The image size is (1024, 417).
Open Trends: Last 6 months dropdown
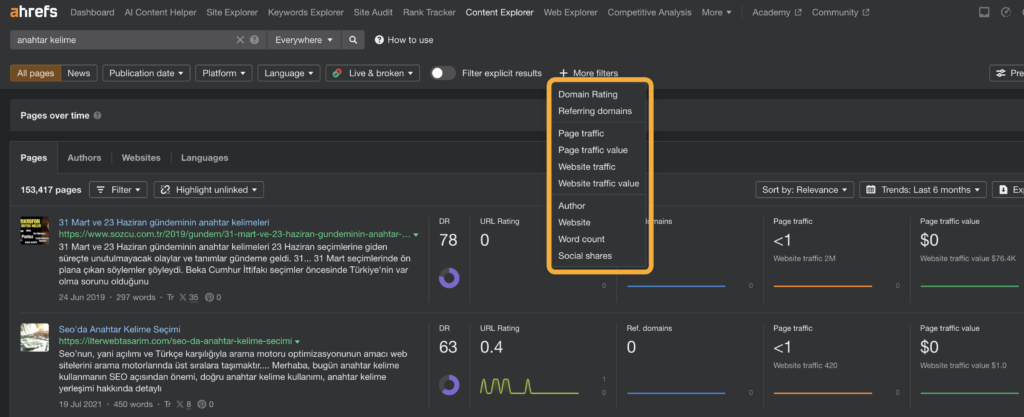(x=923, y=190)
